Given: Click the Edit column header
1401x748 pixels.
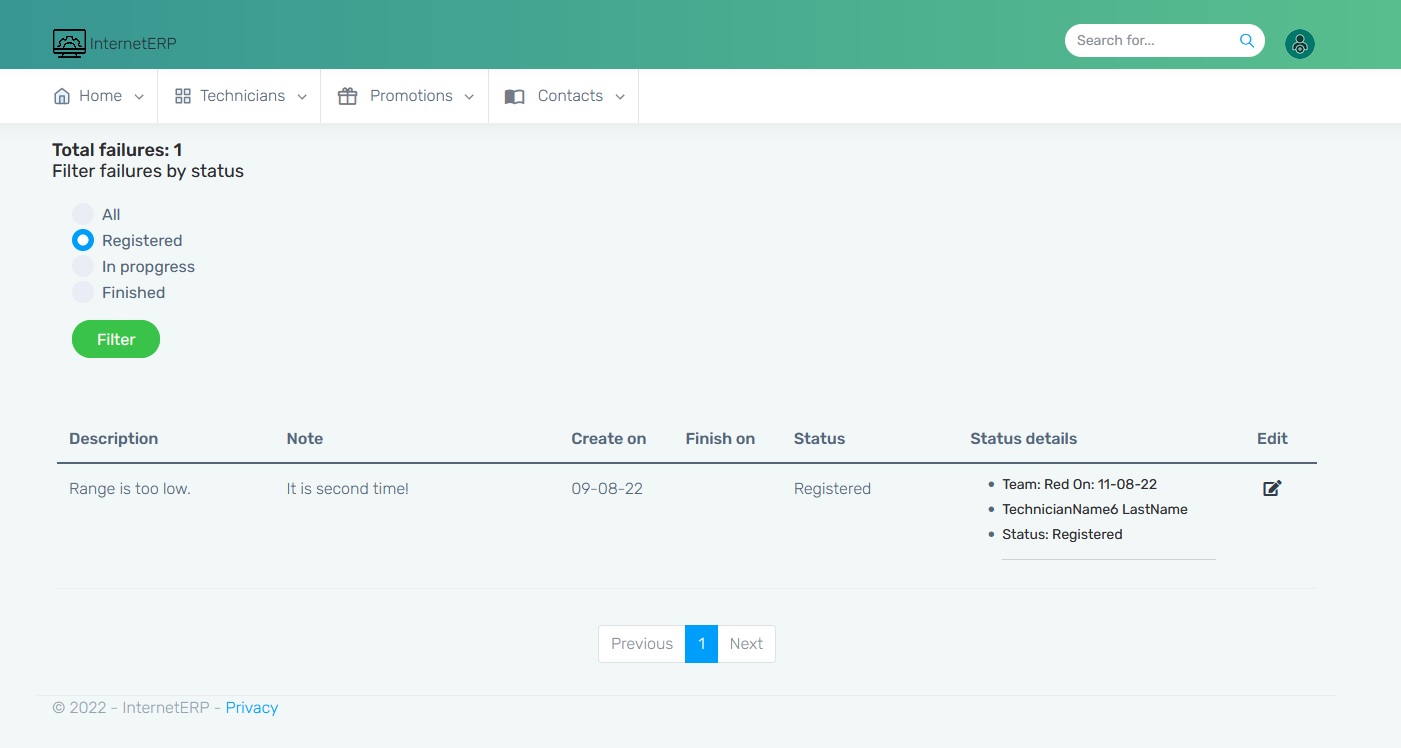Looking at the screenshot, I should point(1272,438).
